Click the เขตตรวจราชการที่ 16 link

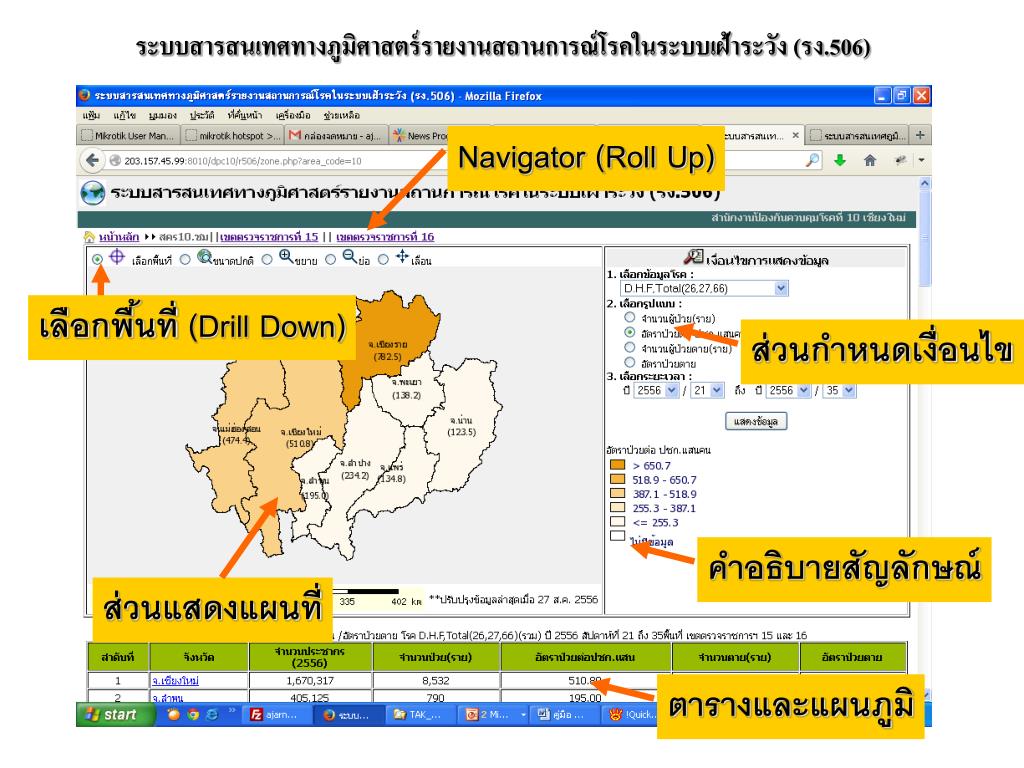click(x=385, y=236)
